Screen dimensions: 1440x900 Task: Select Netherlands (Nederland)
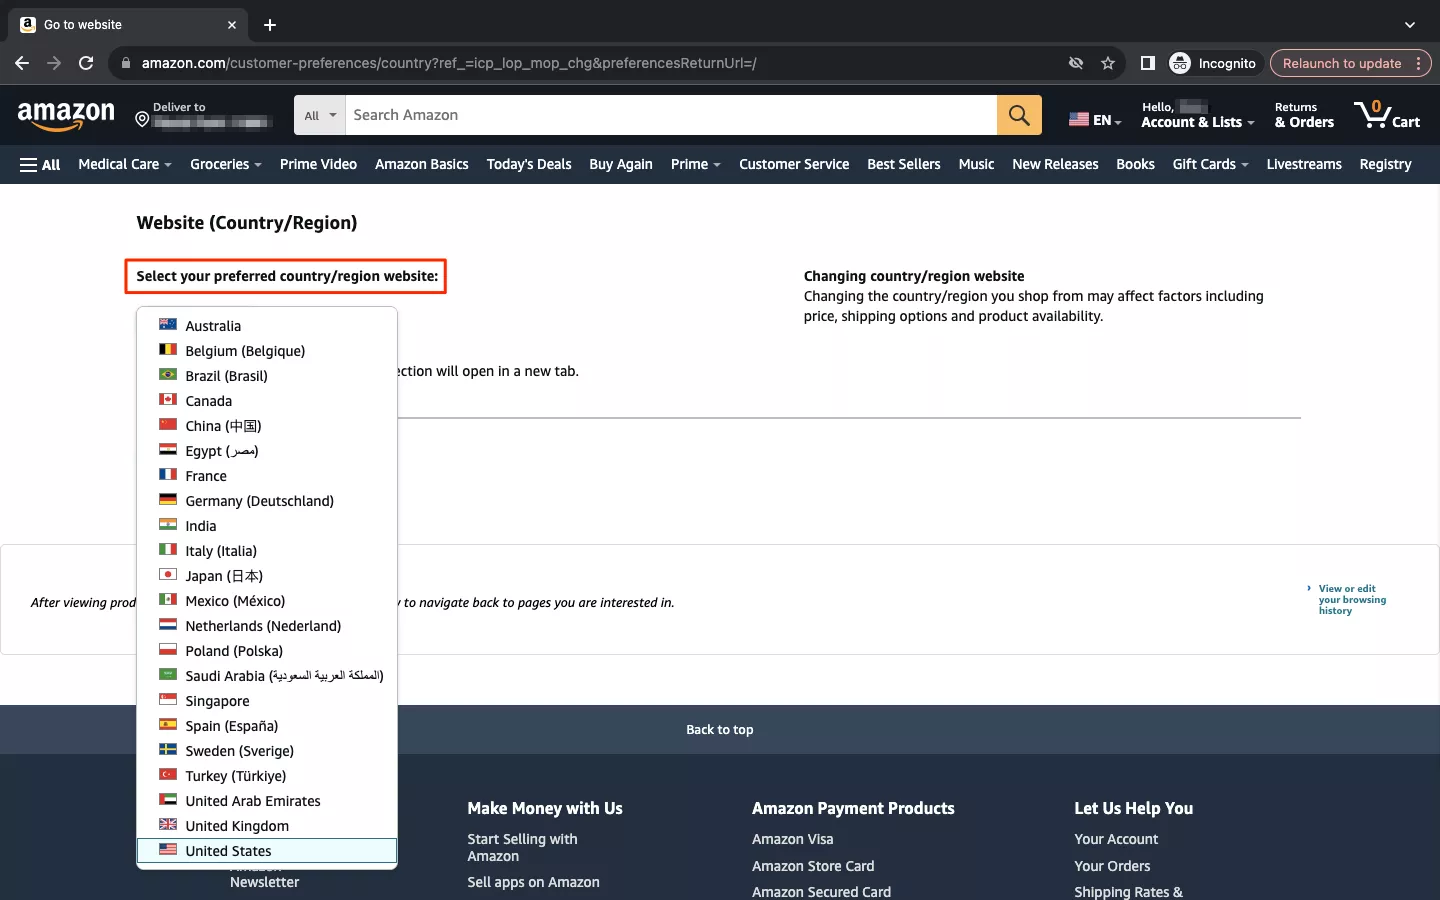pos(267,626)
